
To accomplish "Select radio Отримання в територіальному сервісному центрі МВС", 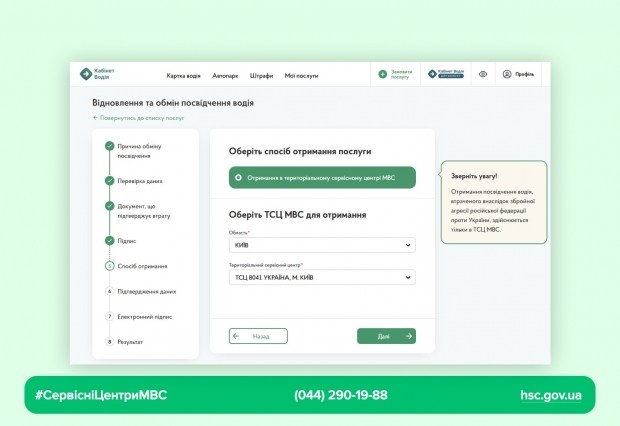I will pyautogui.click(x=238, y=178).
